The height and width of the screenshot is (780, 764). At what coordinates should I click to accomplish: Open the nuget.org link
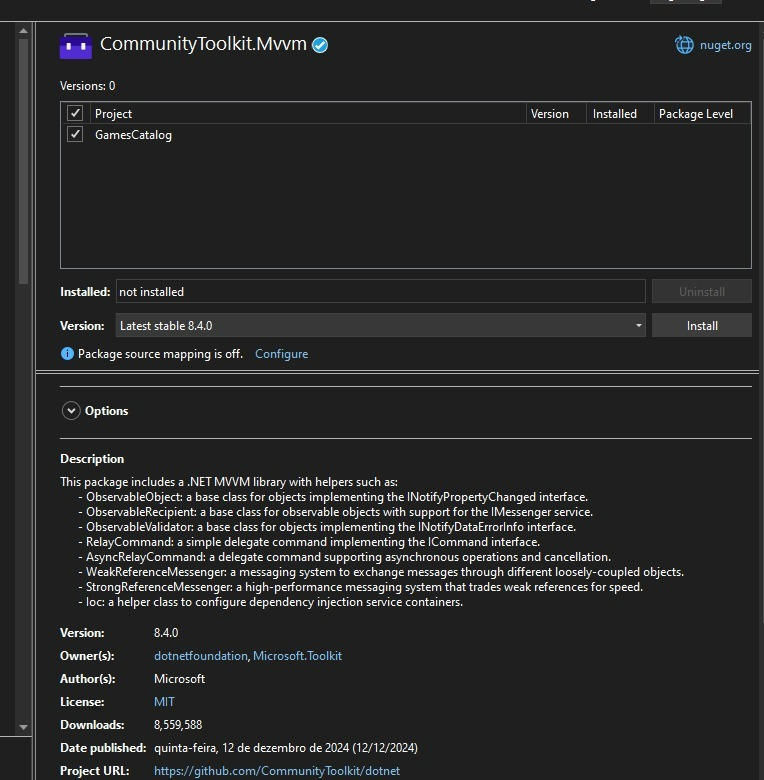click(727, 45)
